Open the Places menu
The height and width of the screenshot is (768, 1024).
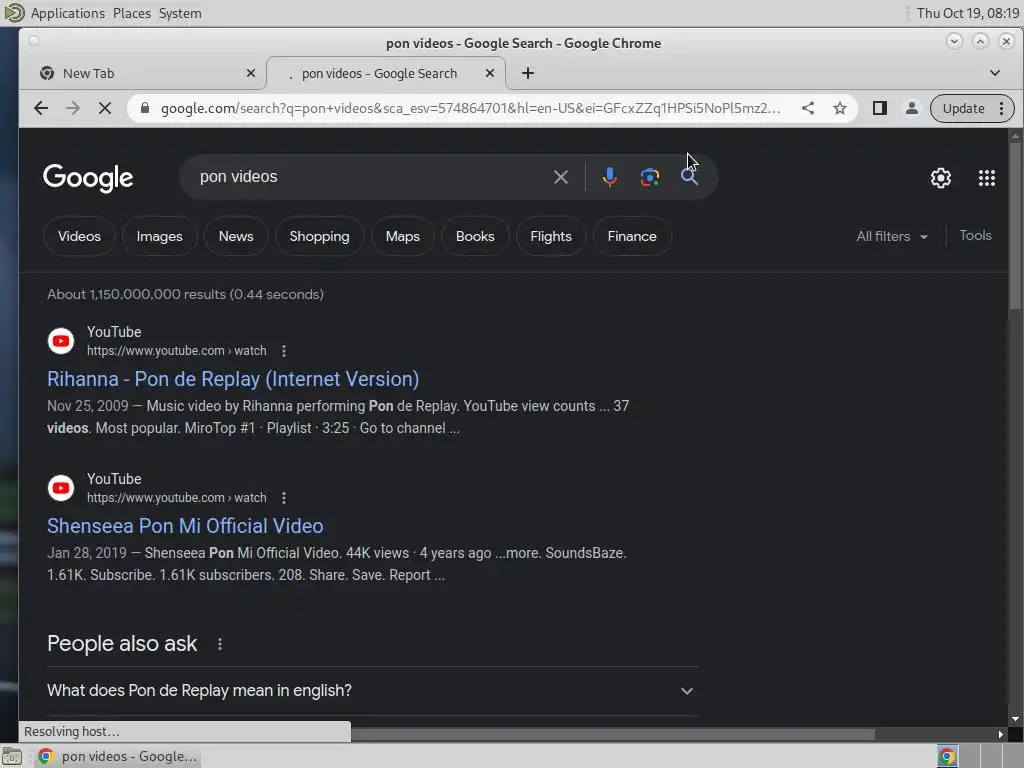131,13
